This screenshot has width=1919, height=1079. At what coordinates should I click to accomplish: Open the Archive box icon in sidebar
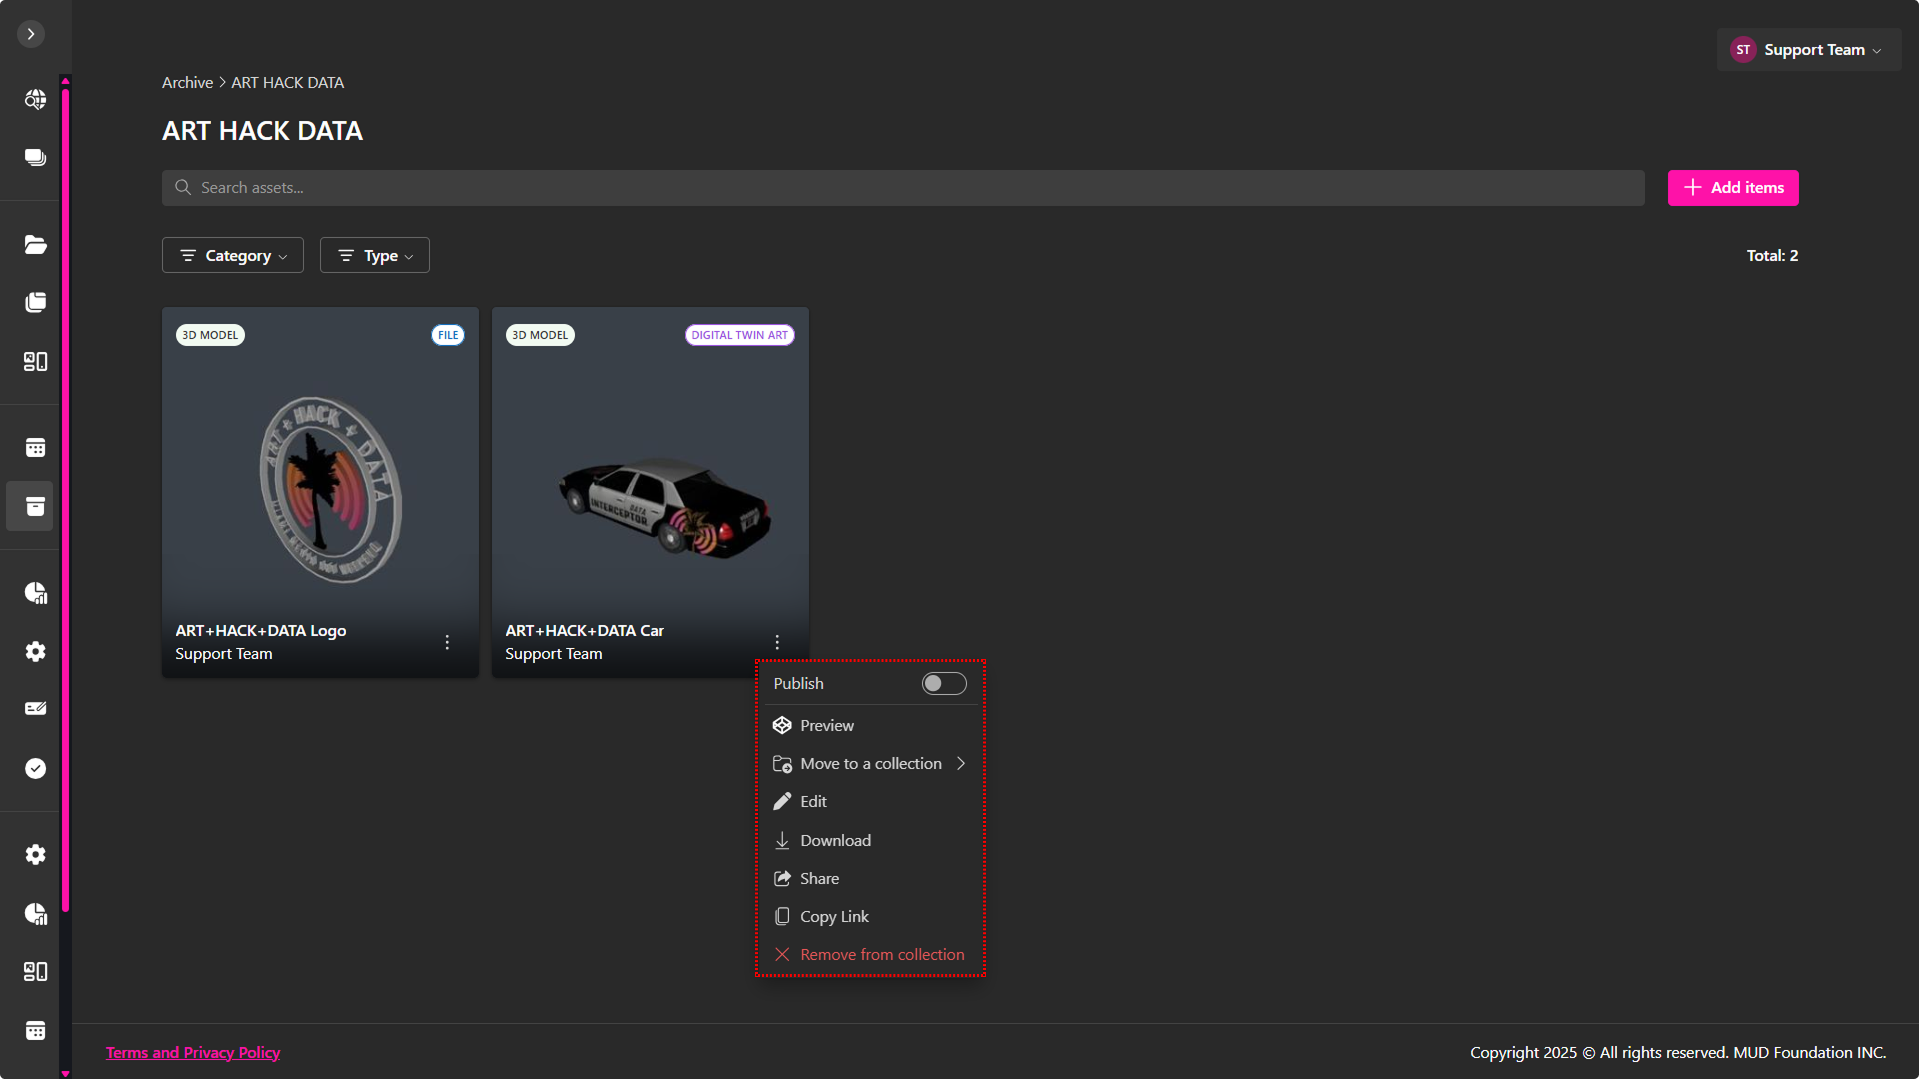[35, 507]
